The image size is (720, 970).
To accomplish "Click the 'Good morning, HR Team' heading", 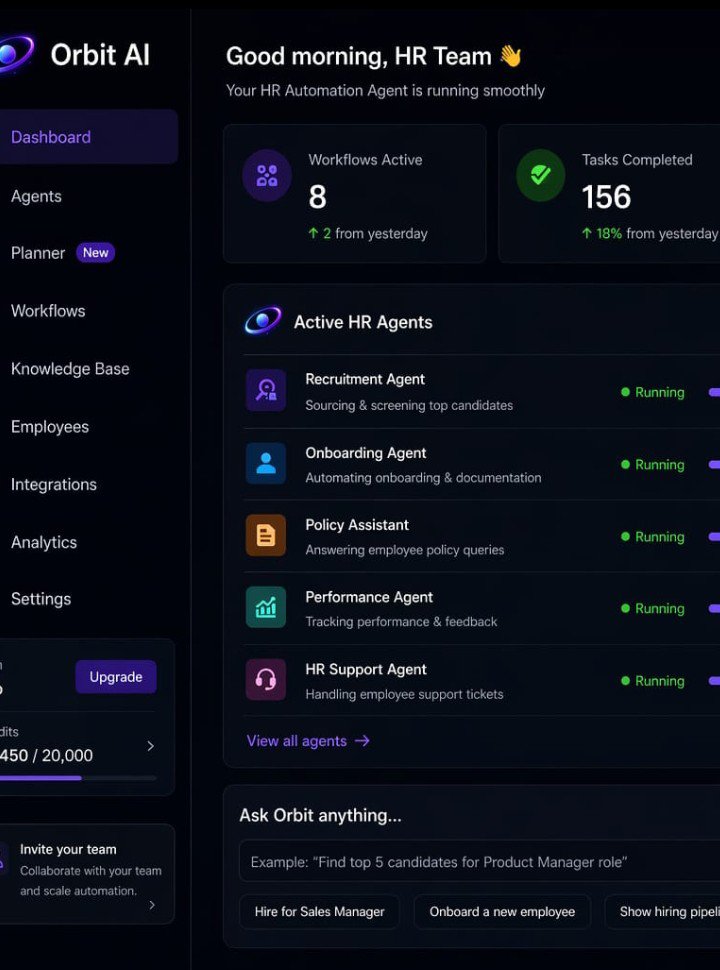I will point(359,56).
